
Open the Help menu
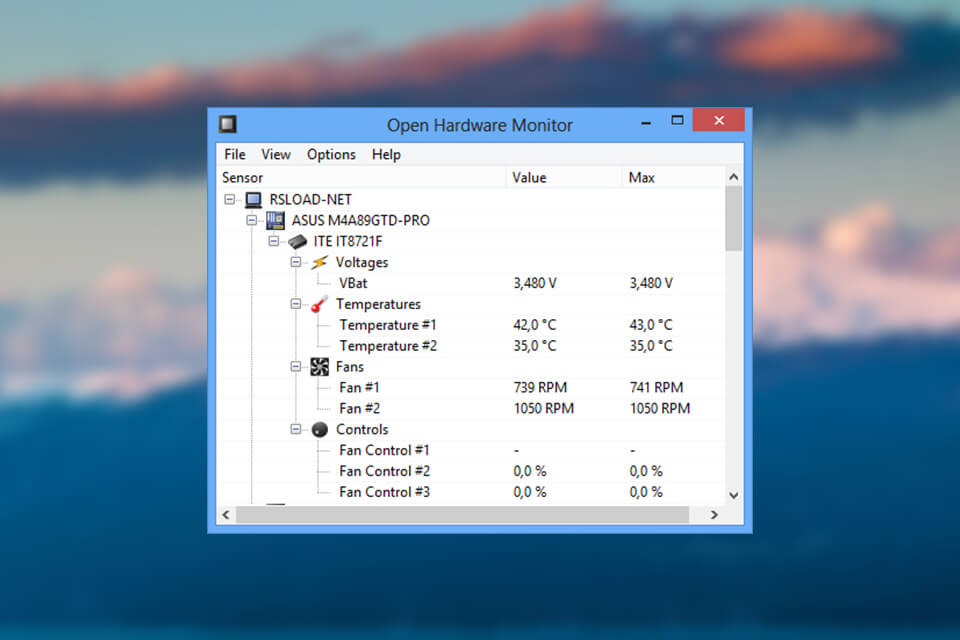tap(386, 154)
